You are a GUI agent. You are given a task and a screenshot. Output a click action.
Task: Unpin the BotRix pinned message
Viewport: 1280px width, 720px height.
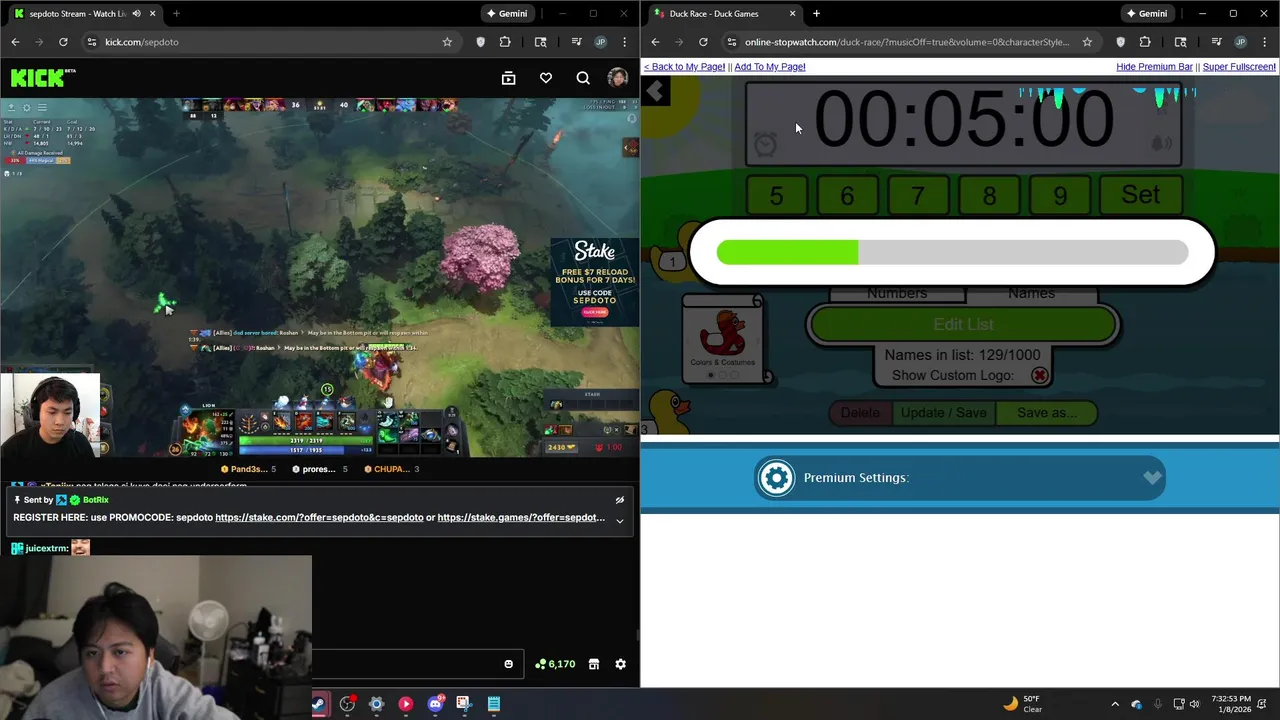[x=619, y=500]
